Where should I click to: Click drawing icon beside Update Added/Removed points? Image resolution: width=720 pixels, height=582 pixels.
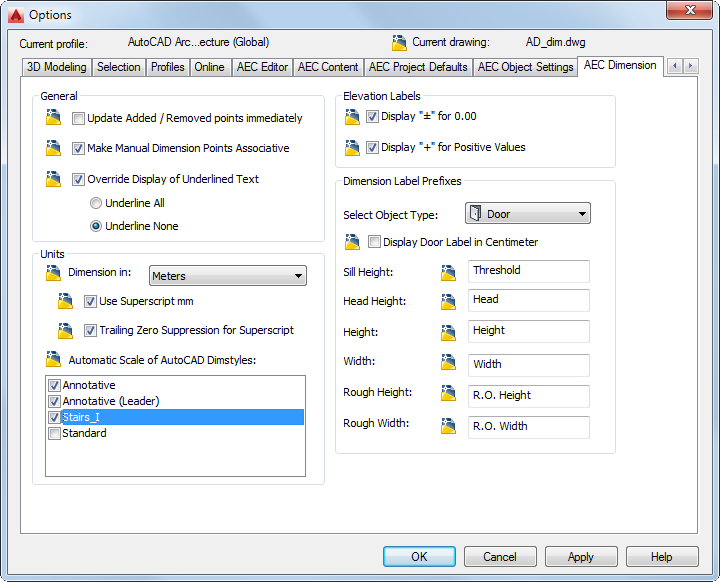click(53, 118)
